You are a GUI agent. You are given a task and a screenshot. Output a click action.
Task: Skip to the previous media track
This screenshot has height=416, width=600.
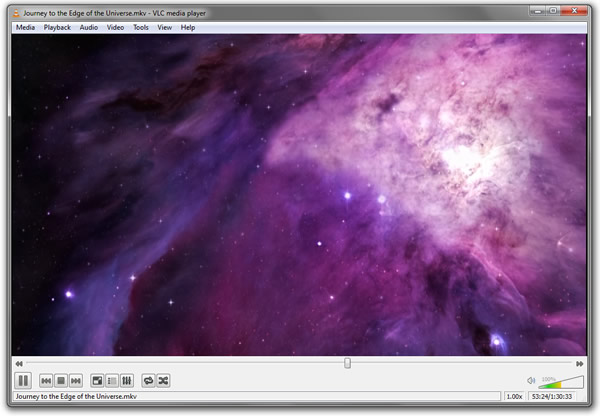point(46,381)
